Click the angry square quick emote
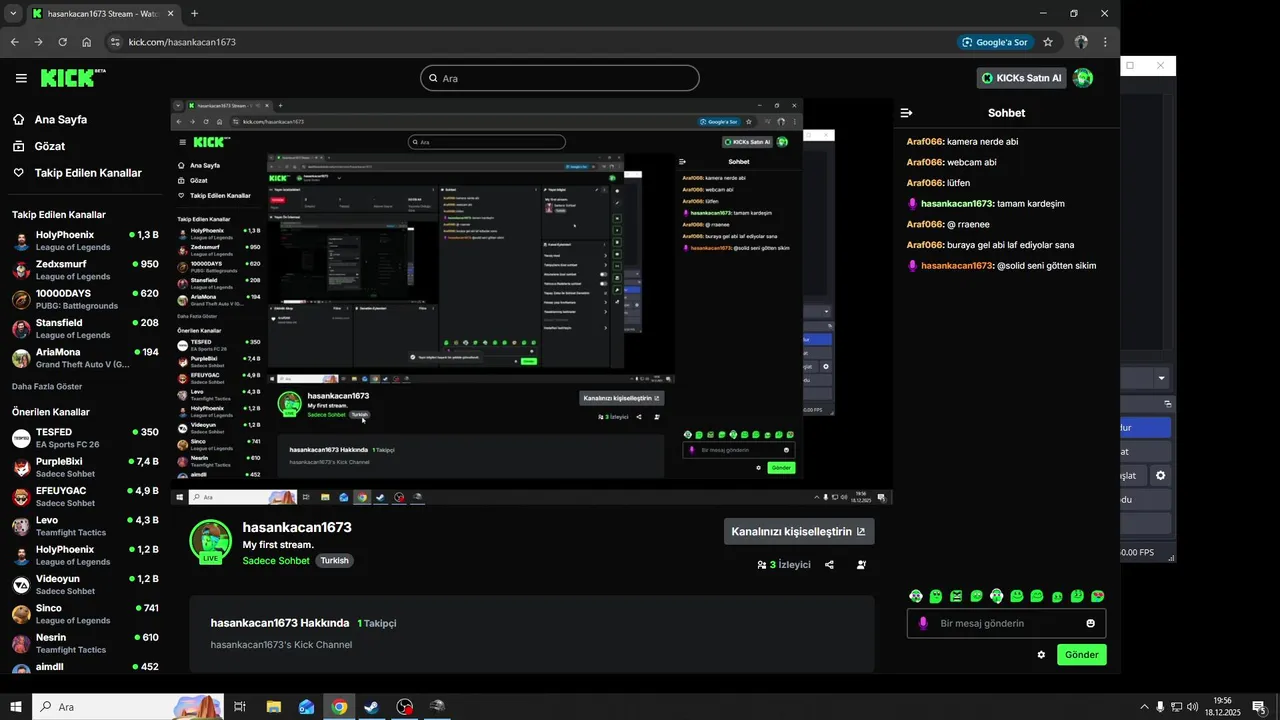This screenshot has width=1280, height=720. (x=956, y=596)
